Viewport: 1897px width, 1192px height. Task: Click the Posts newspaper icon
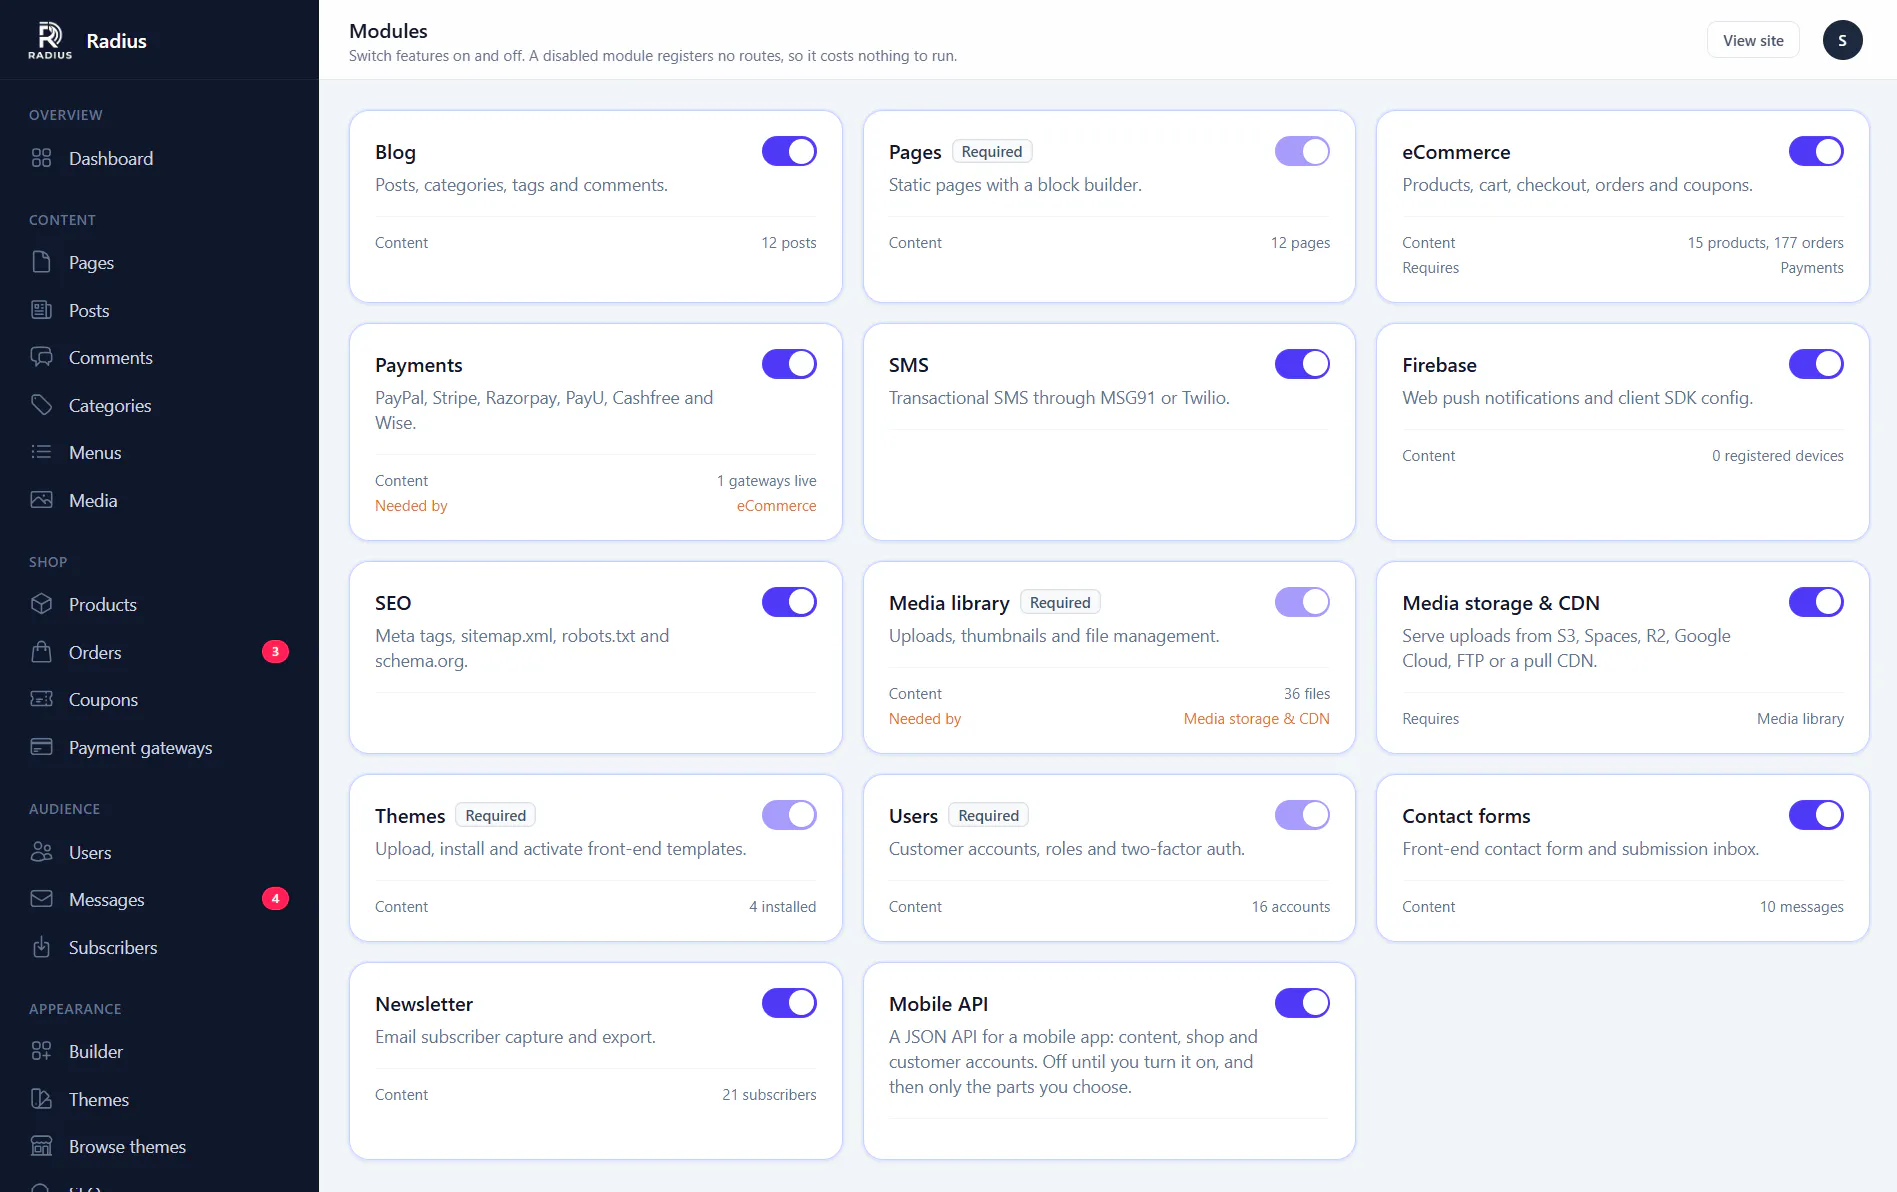[41, 310]
